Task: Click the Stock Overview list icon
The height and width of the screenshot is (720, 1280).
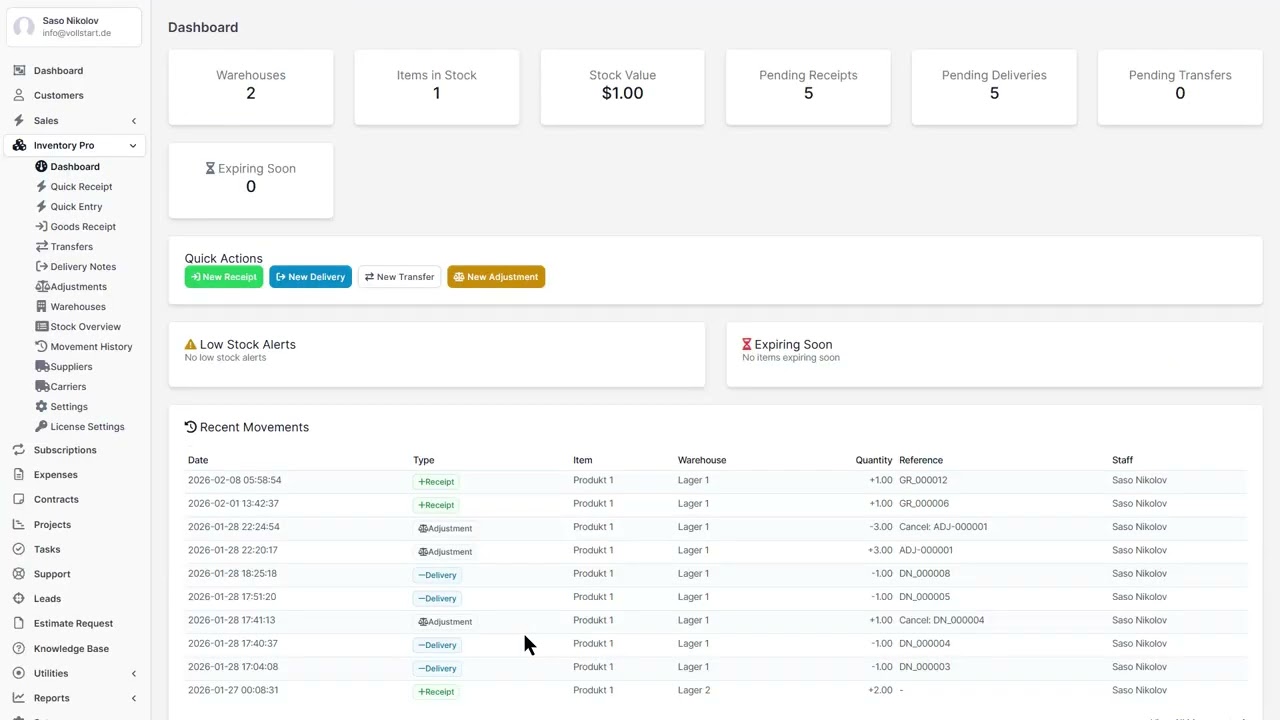Action: click(41, 327)
